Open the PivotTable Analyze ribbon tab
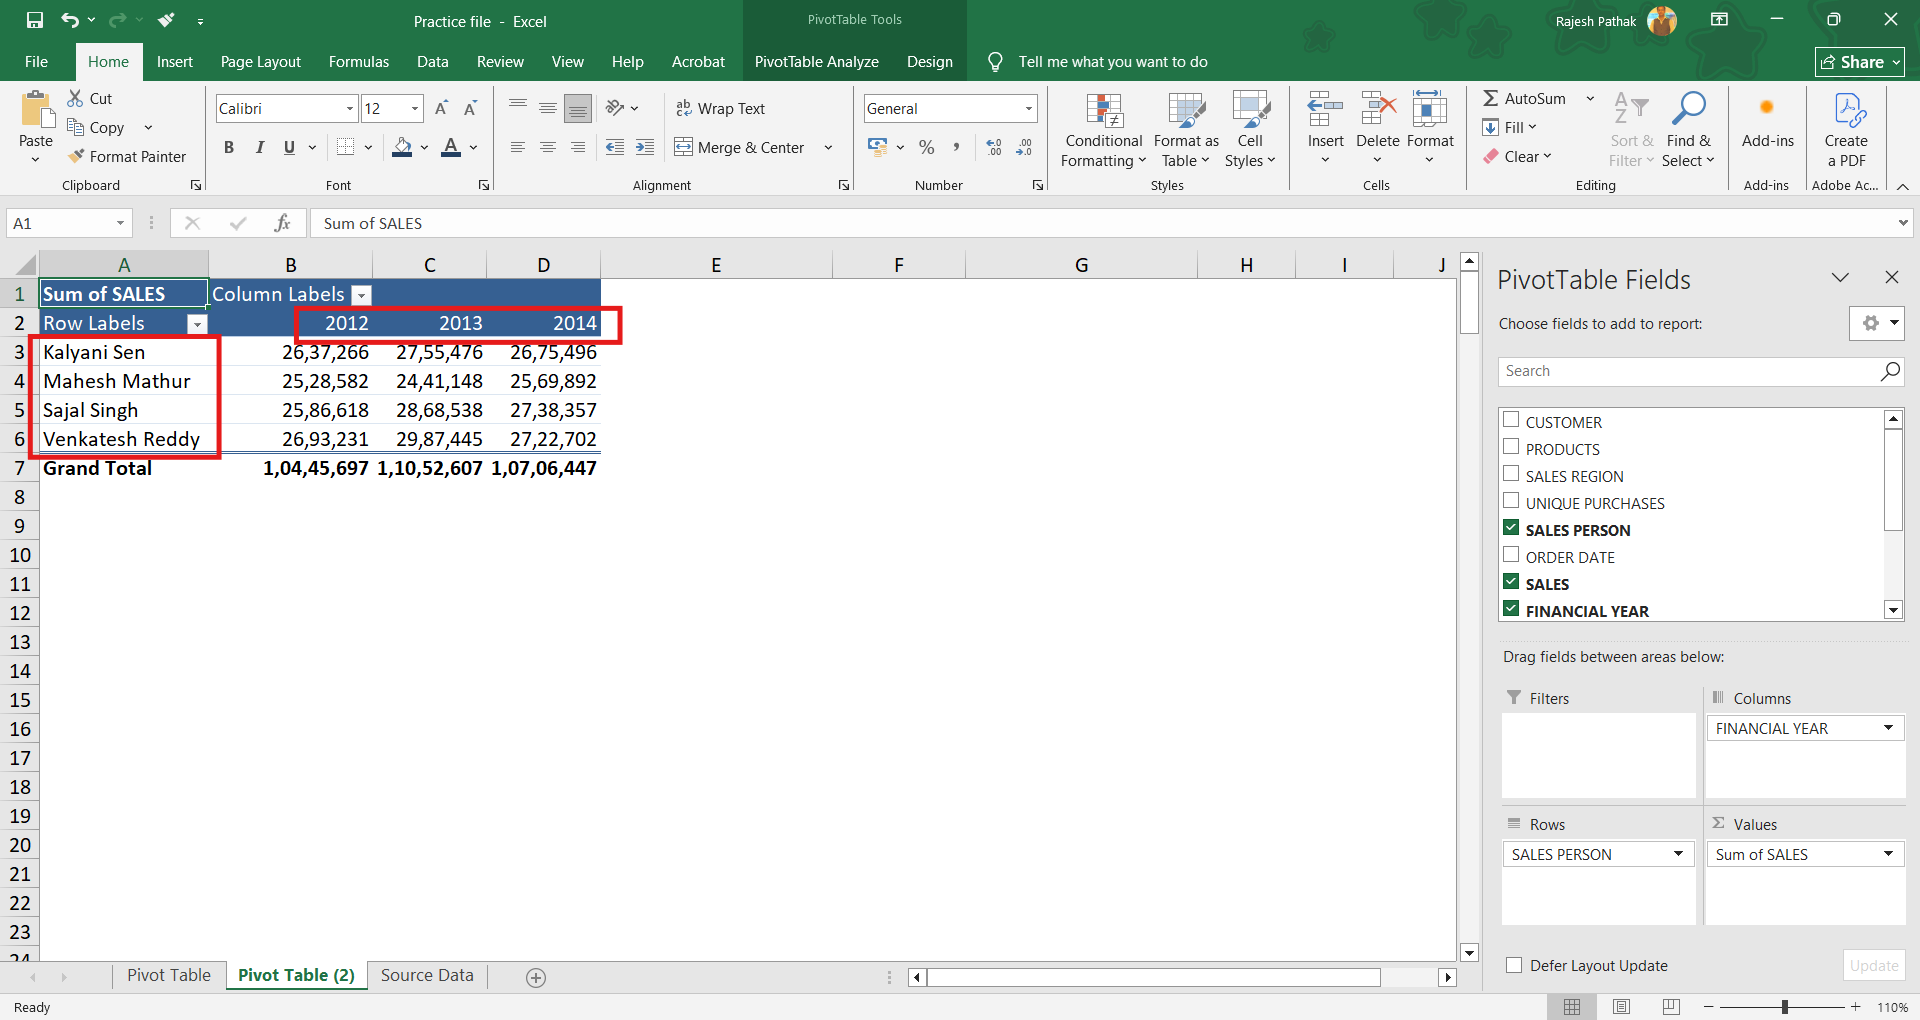This screenshot has height=1020, width=1920. point(816,62)
